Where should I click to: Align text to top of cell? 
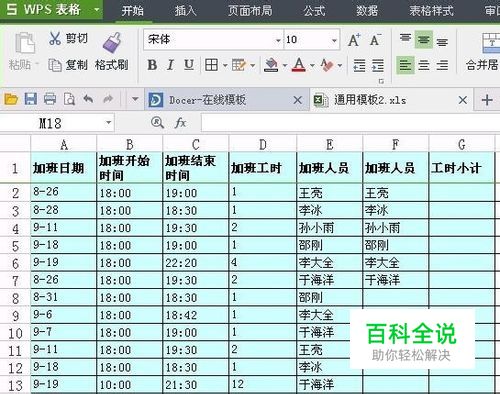coord(405,39)
